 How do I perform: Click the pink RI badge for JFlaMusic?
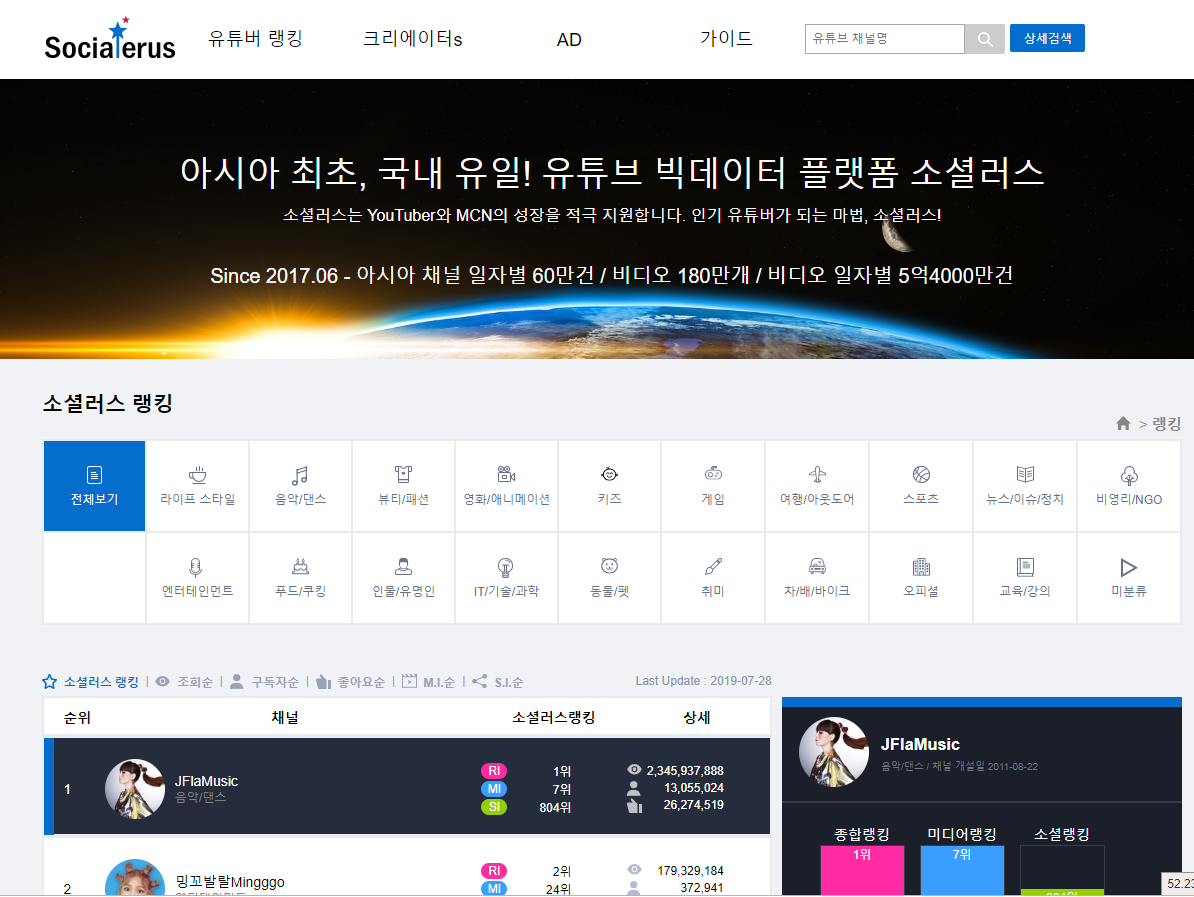pos(493,771)
